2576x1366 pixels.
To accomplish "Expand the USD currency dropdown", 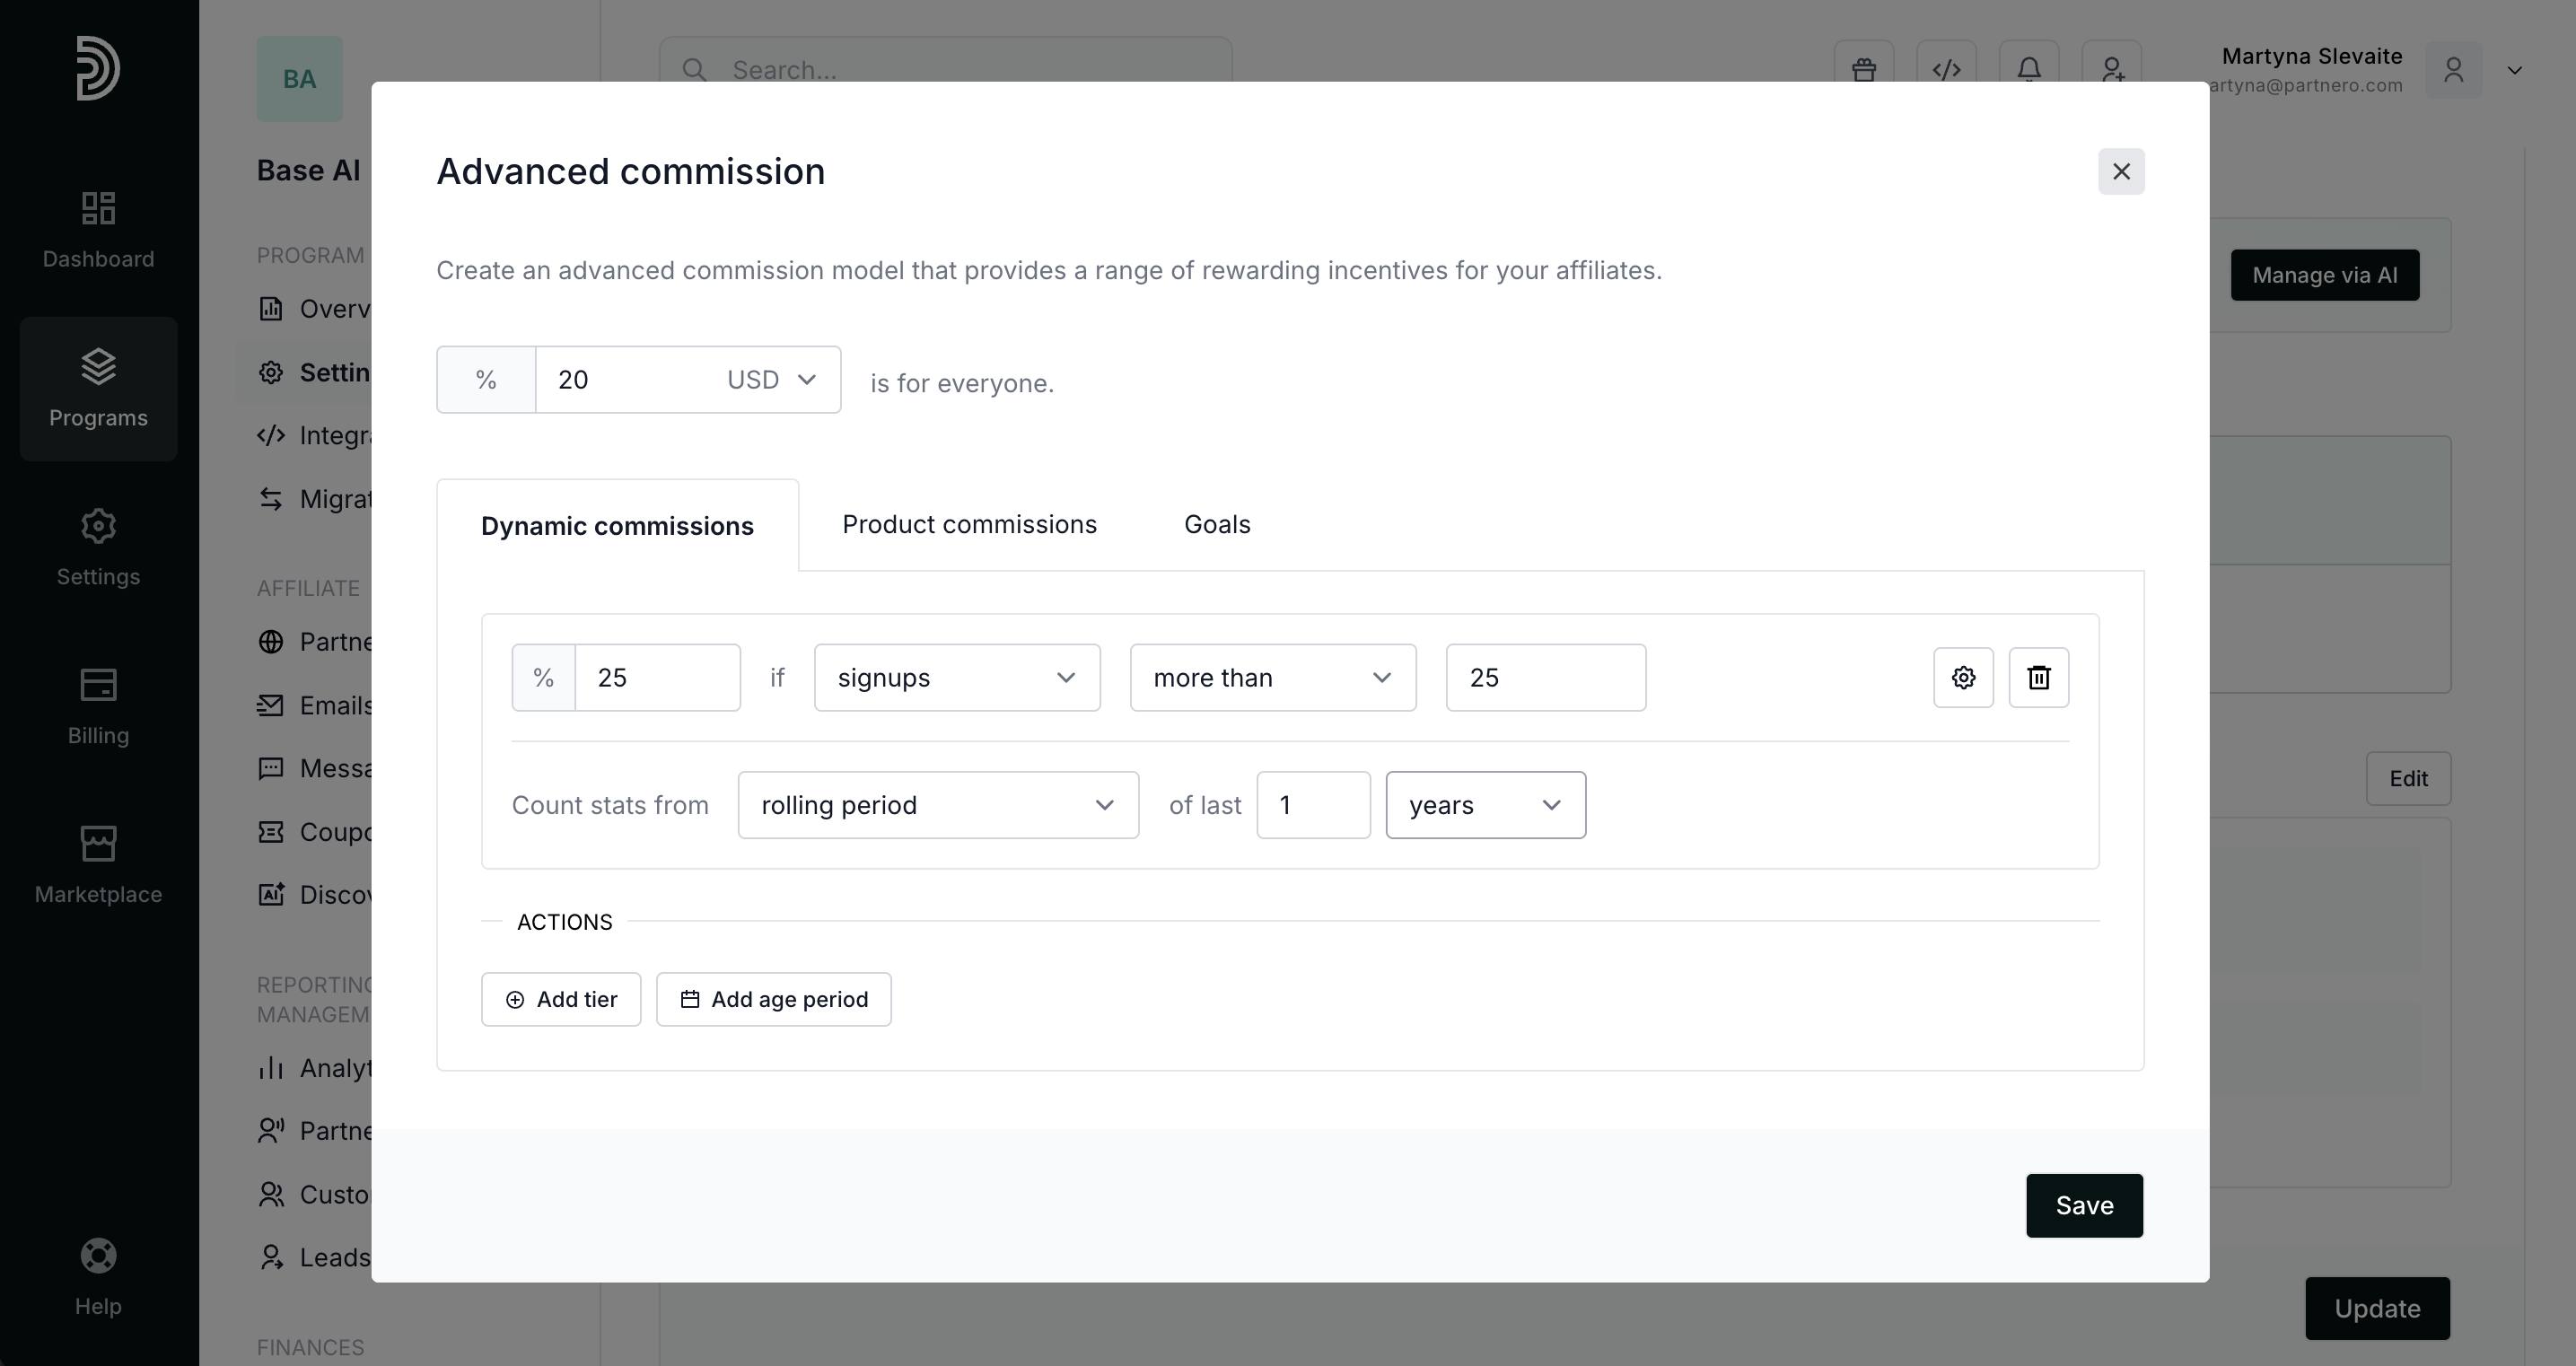I will coord(771,380).
